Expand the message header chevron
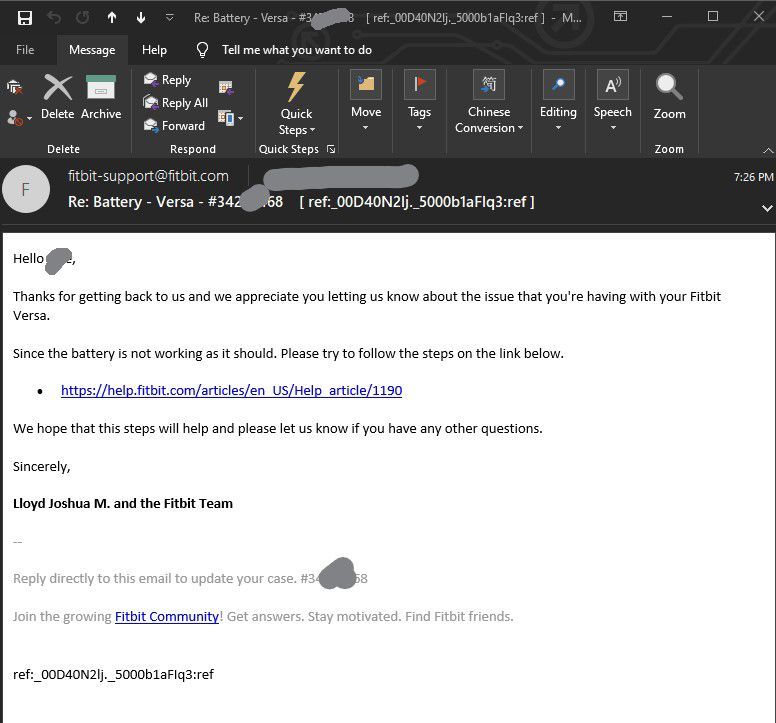 click(767, 208)
